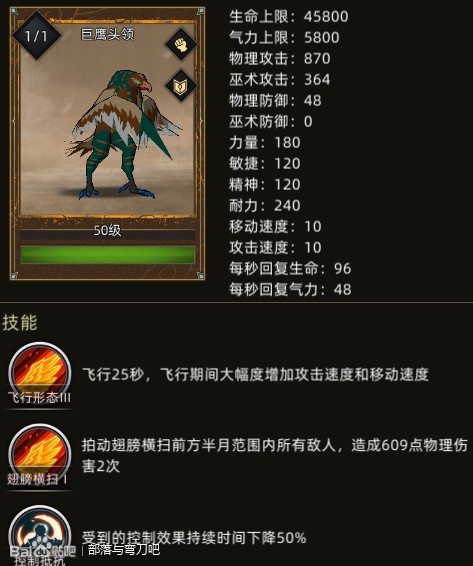Click the 巫术防御 0 stat line
Screen dimensions: 473x566
click(x=271, y=121)
